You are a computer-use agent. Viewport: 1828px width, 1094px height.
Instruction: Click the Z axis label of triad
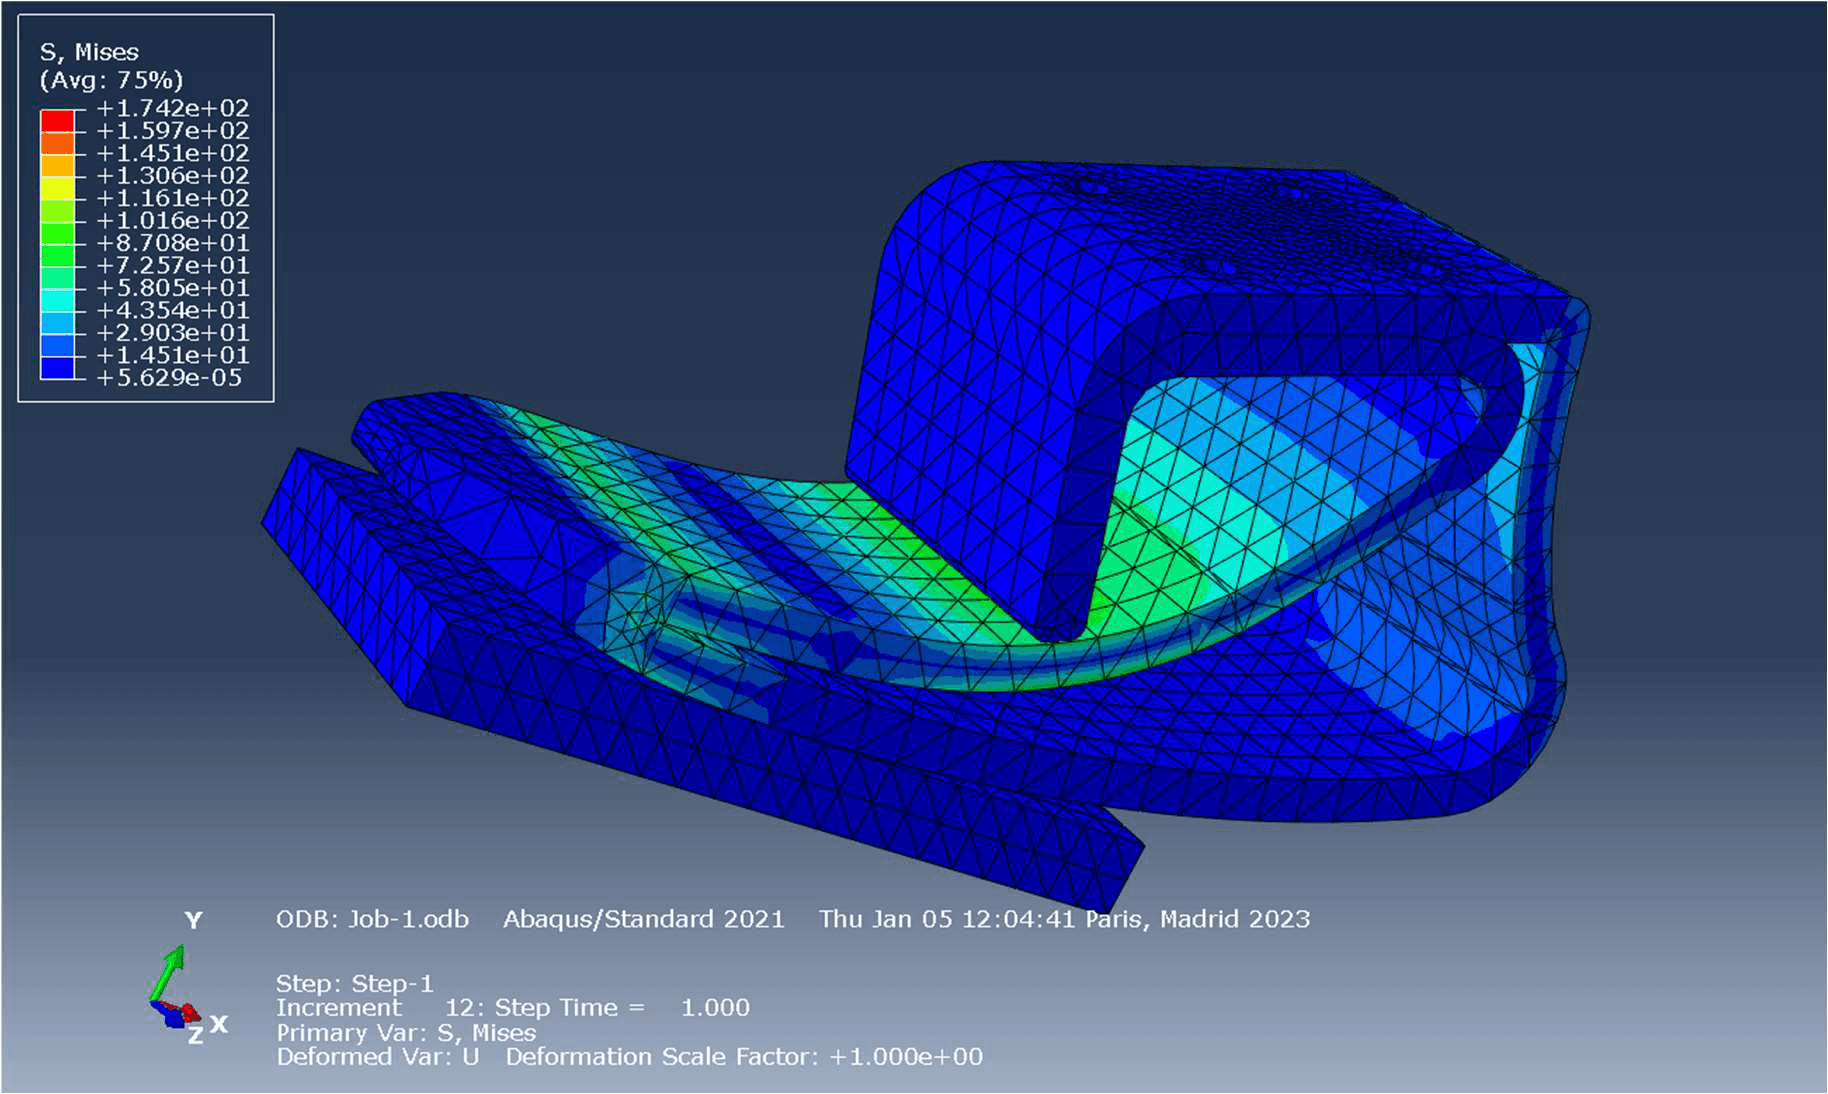coord(196,1036)
